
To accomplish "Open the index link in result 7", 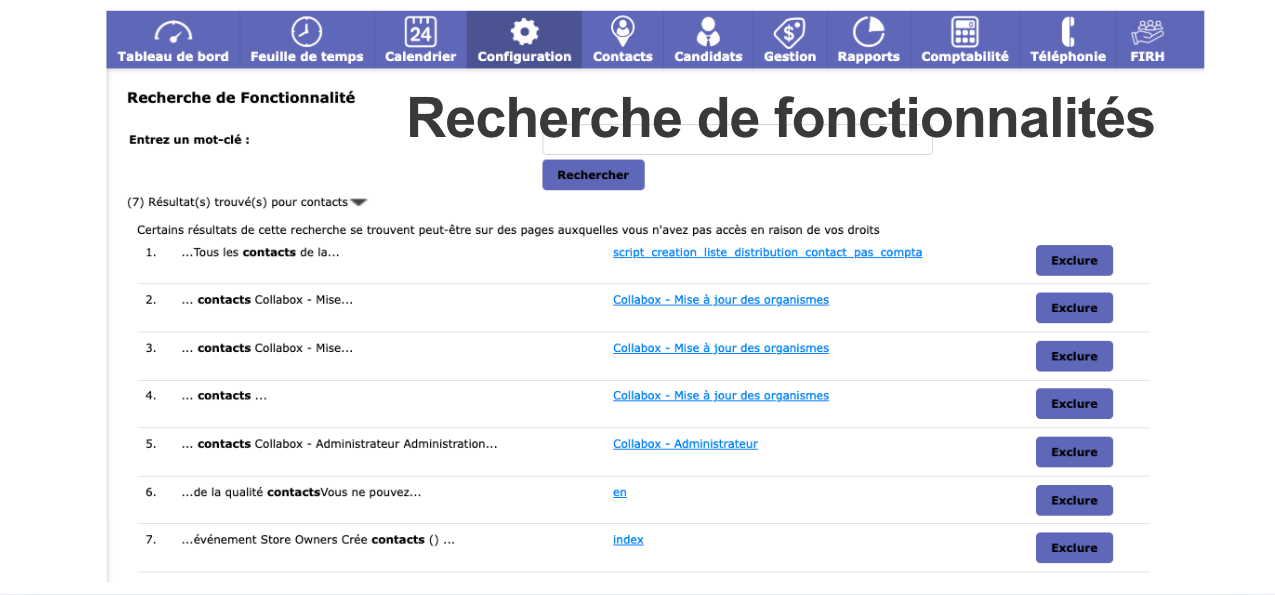I will (x=628, y=540).
